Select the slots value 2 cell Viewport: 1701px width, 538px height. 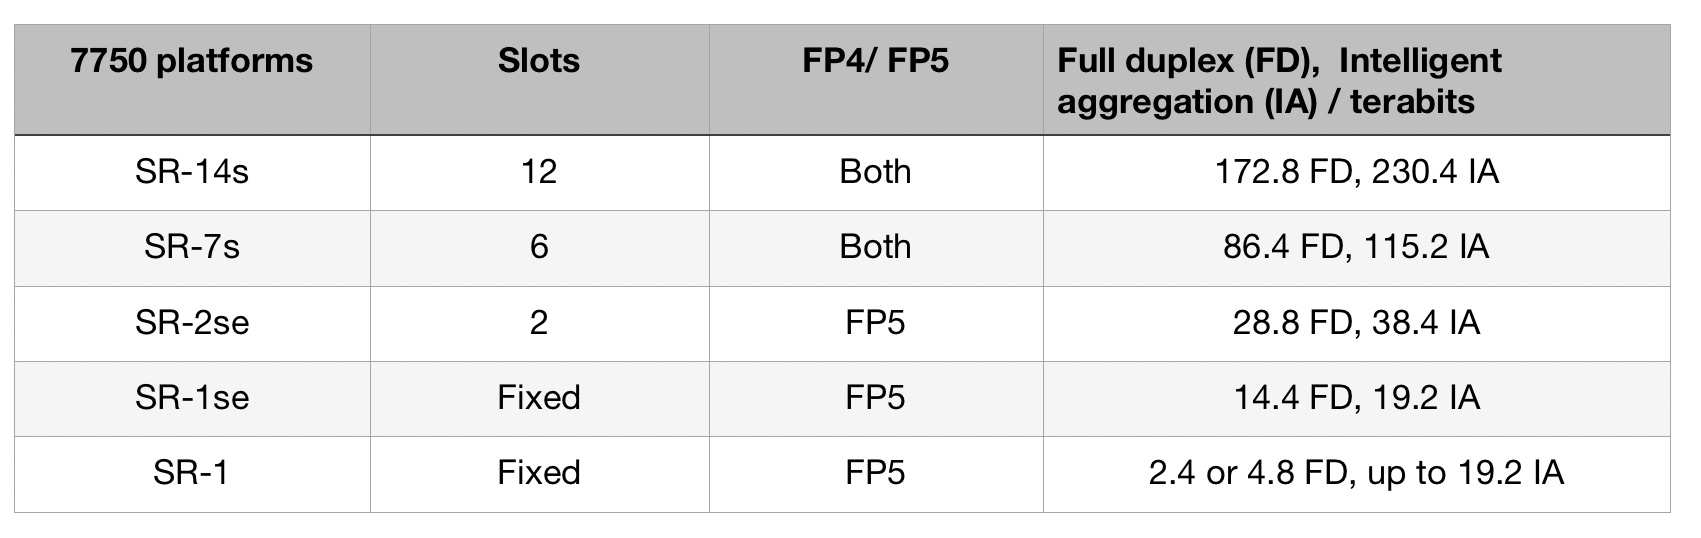pyautogui.click(x=539, y=322)
